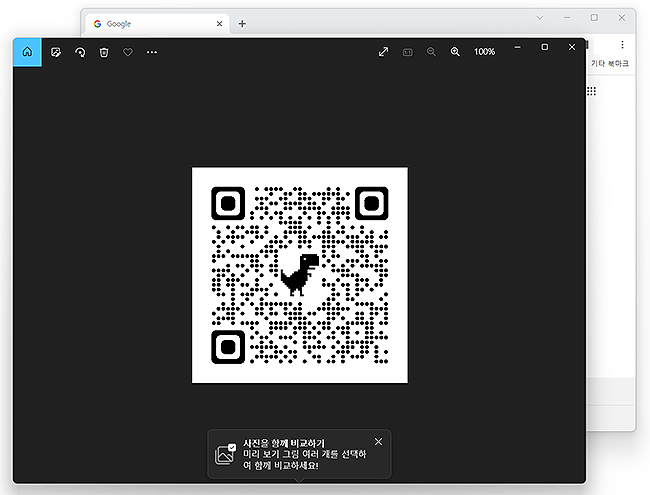
Task: Zoom out of the photo
Action: click(x=431, y=52)
